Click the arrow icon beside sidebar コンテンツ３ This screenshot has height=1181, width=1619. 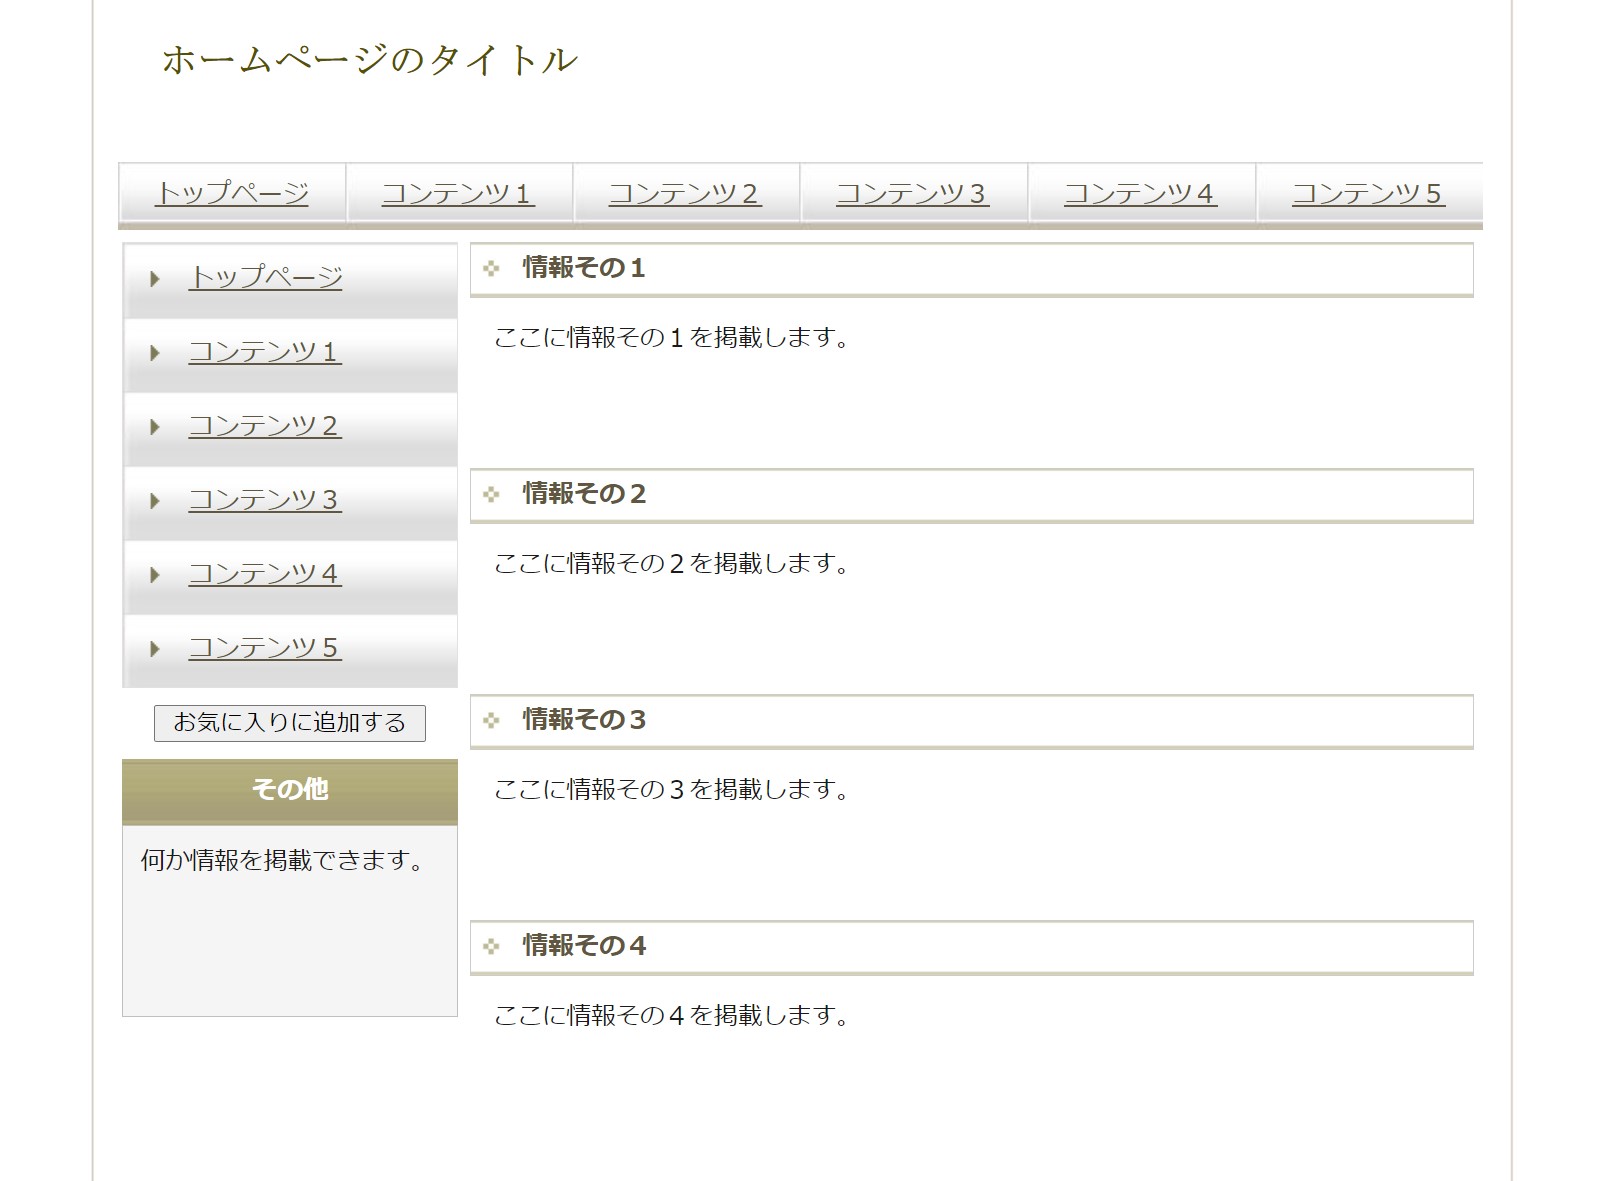[155, 501]
